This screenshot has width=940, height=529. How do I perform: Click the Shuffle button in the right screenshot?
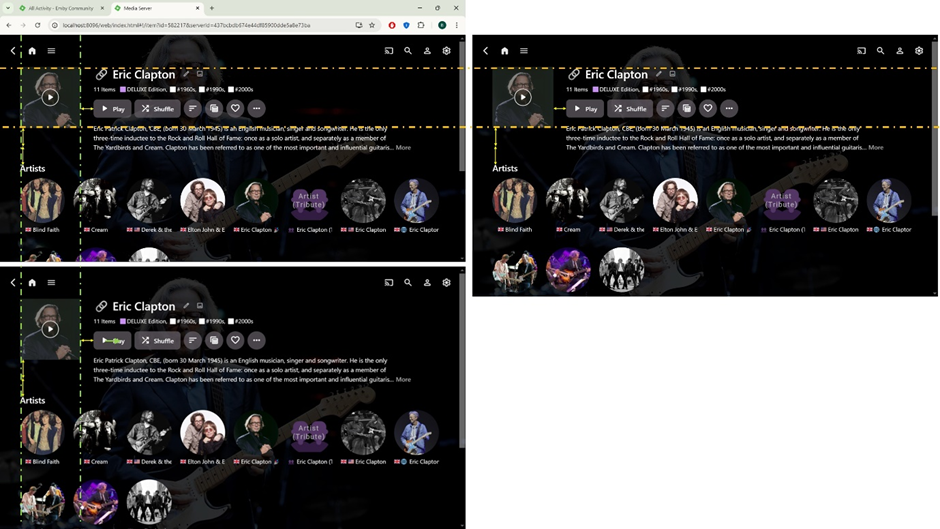point(629,109)
